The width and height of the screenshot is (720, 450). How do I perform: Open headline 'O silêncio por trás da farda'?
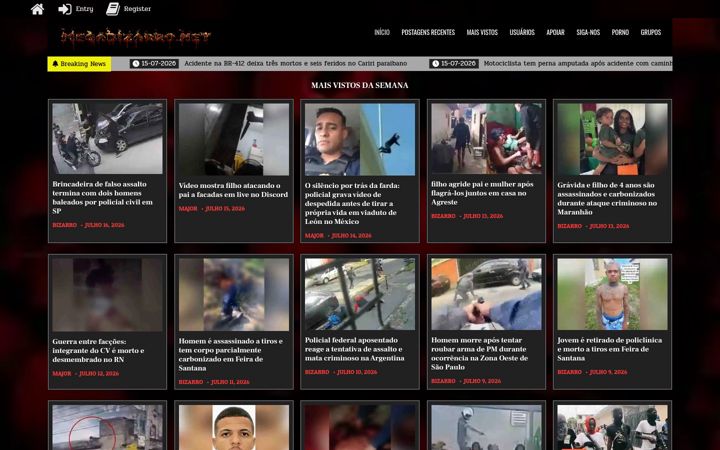(x=352, y=203)
